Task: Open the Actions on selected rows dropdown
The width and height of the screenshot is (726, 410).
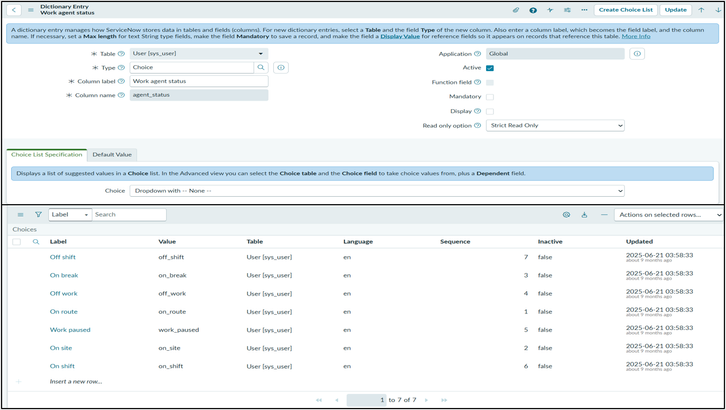Action: coord(668,214)
